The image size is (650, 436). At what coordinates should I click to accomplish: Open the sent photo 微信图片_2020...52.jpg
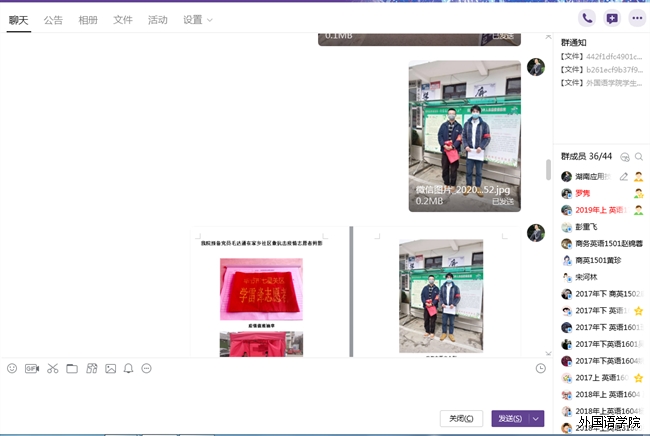pos(465,136)
